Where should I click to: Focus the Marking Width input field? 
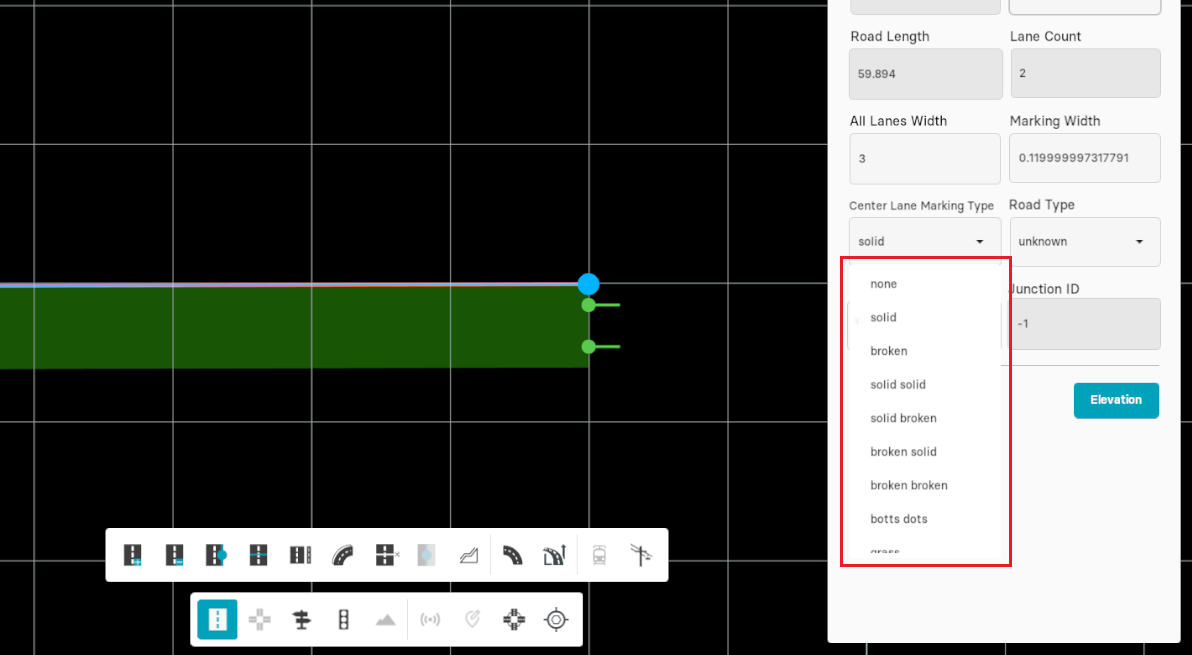click(1084, 158)
